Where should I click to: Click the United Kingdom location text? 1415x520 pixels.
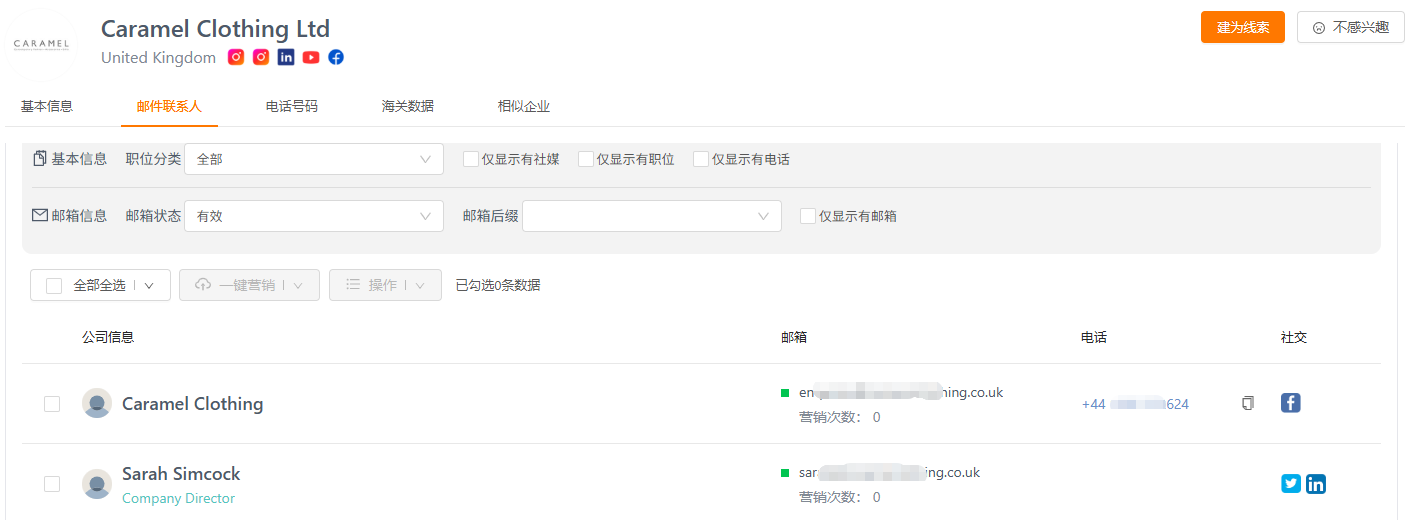tap(158, 57)
